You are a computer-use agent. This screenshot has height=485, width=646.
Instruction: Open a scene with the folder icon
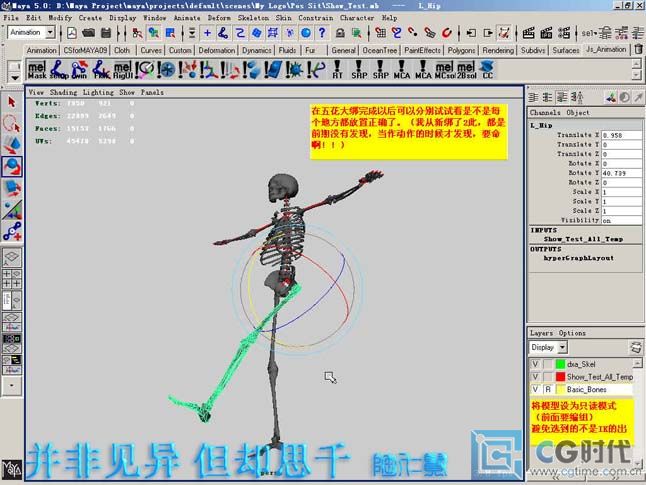coord(89,33)
